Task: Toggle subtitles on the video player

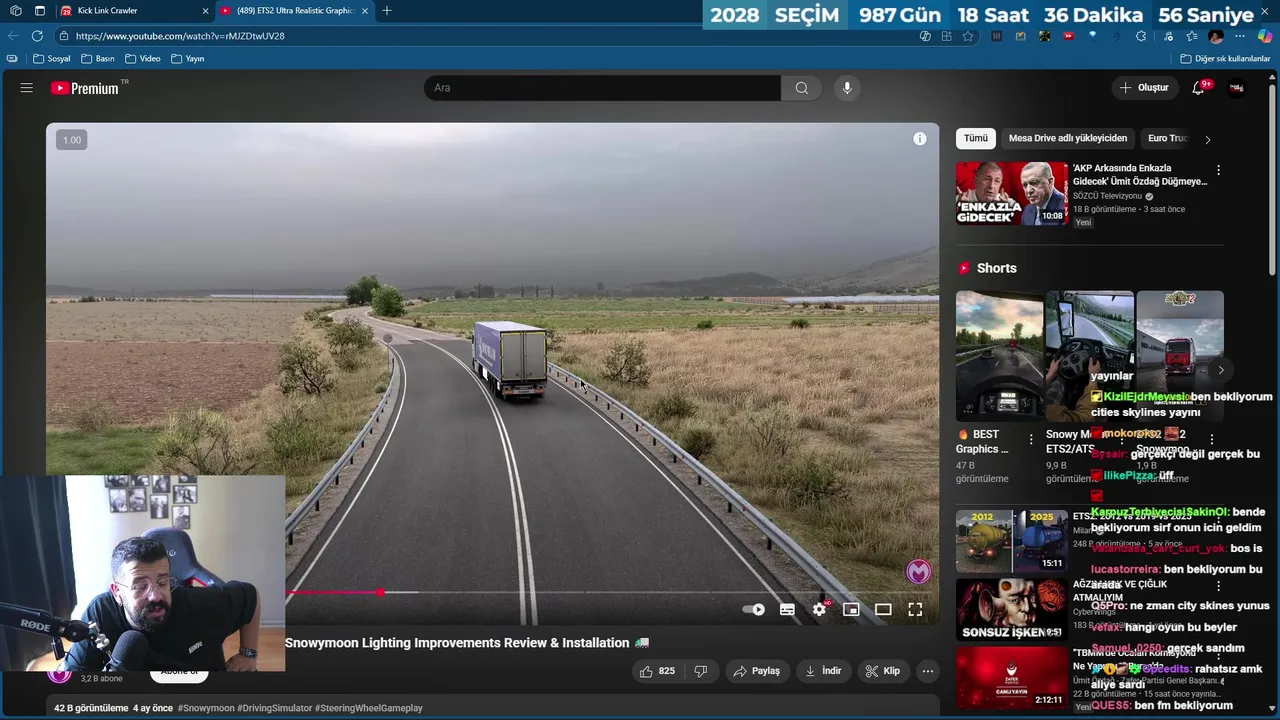Action: click(x=787, y=609)
